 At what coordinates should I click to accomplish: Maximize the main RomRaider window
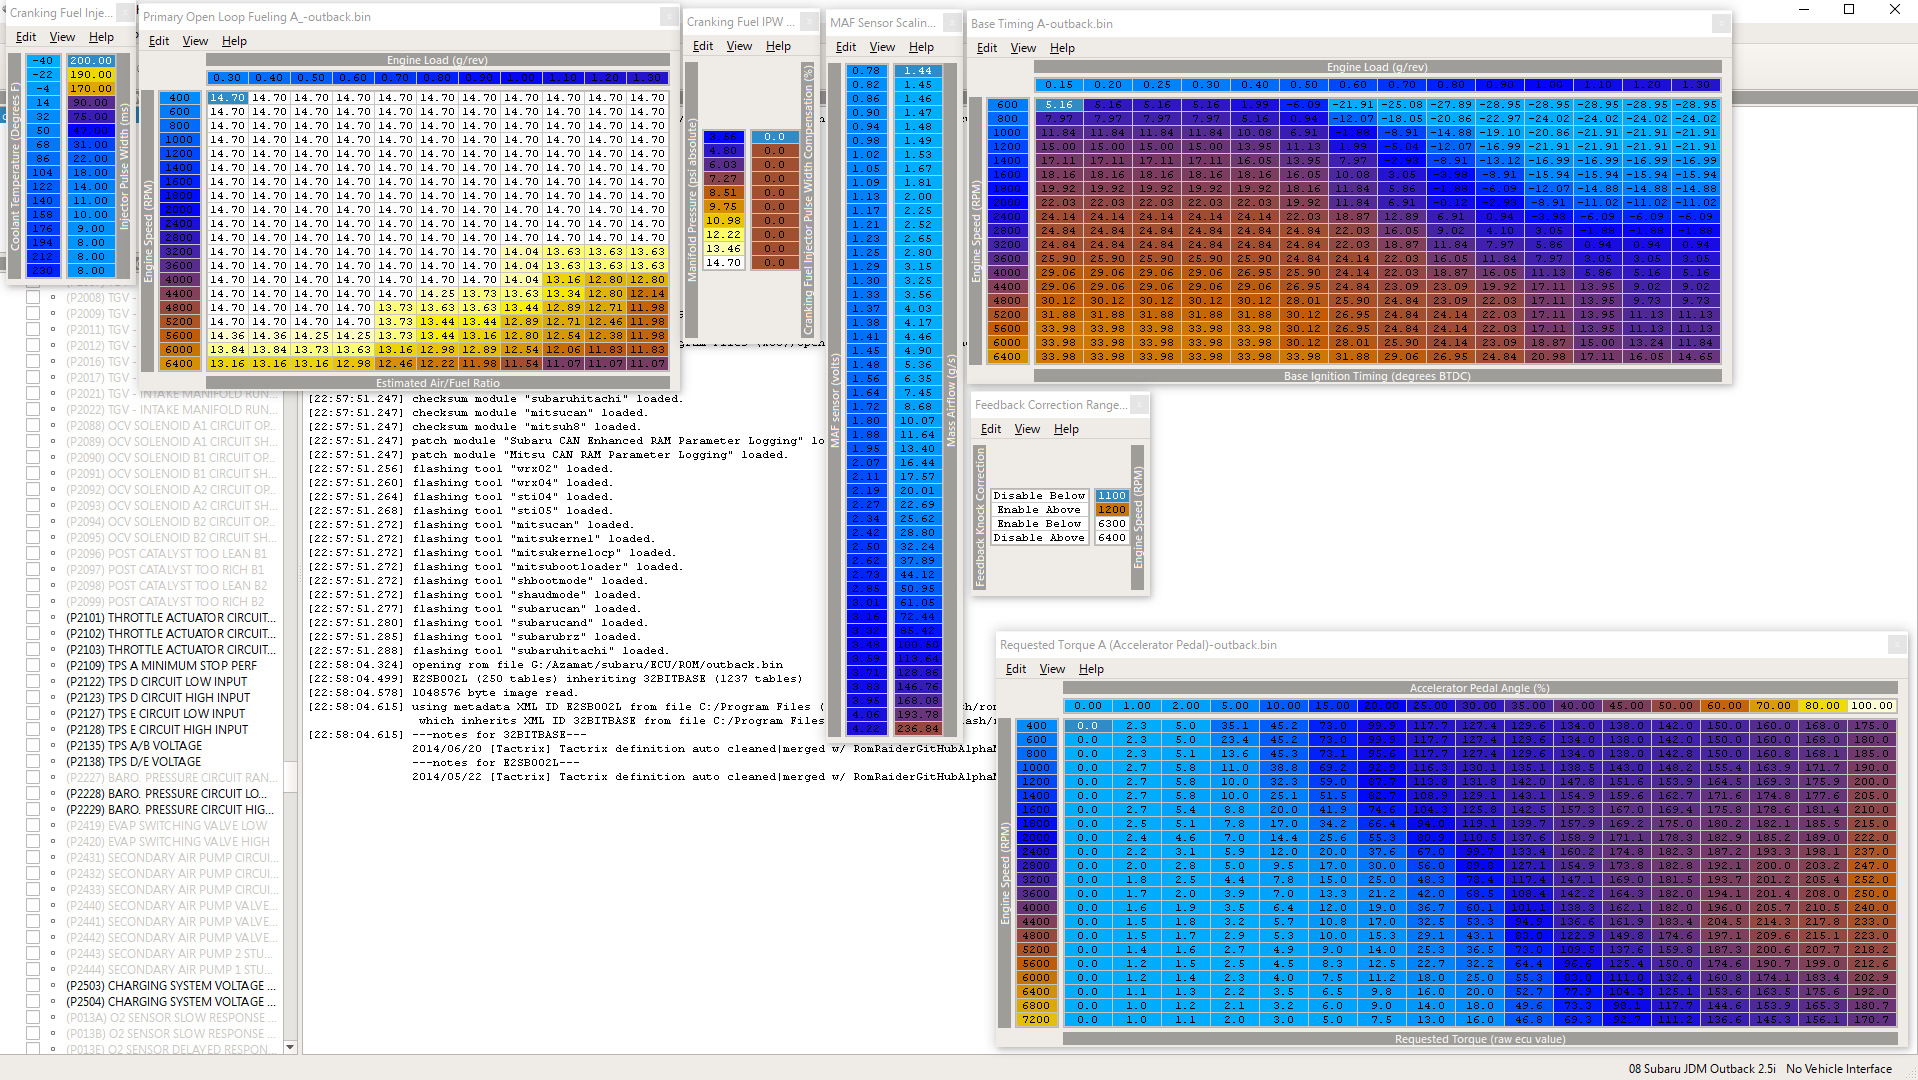[x=1849, y=9]
